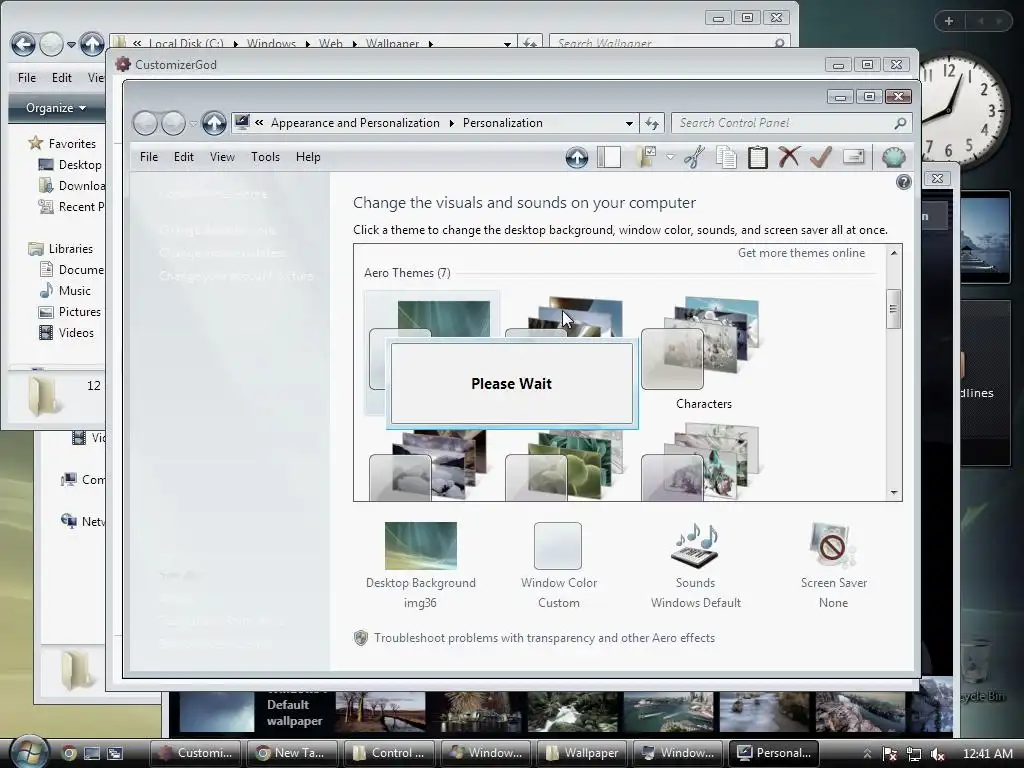Click Refresh button next to Personalization address
The image size is (1024, 768).
[652, 123]
